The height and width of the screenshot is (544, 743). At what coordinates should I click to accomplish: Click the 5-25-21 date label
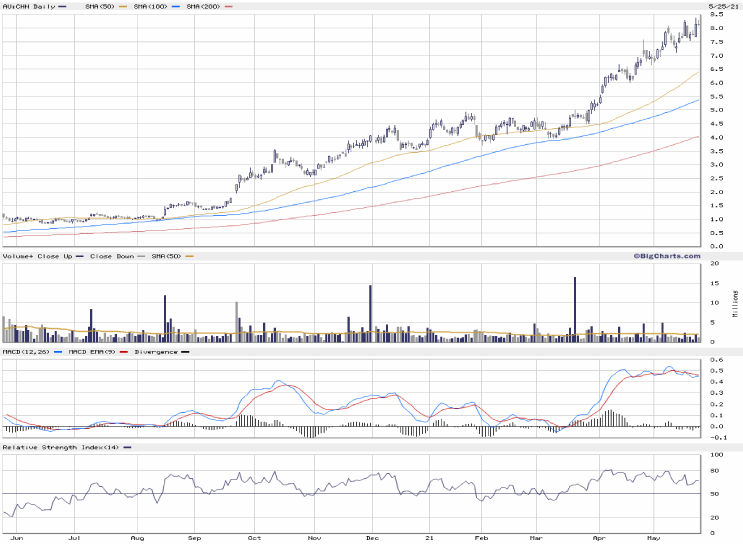pyautogui.click(x=724, y=6)
